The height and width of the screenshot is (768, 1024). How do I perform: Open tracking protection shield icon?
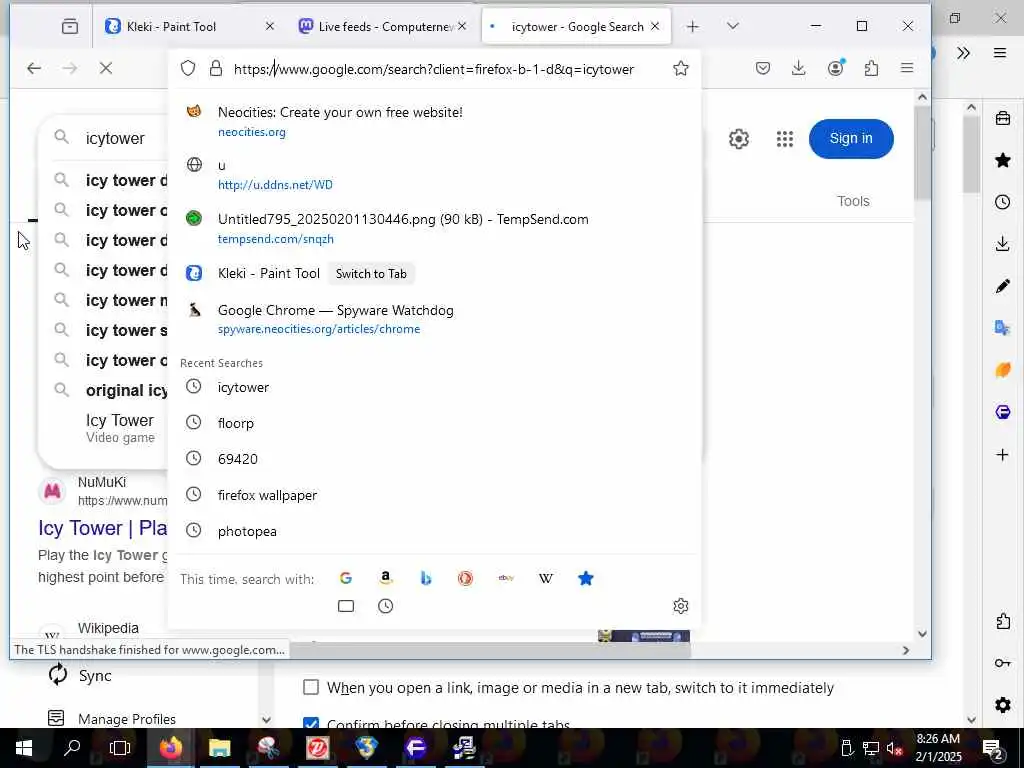(188, 69)
